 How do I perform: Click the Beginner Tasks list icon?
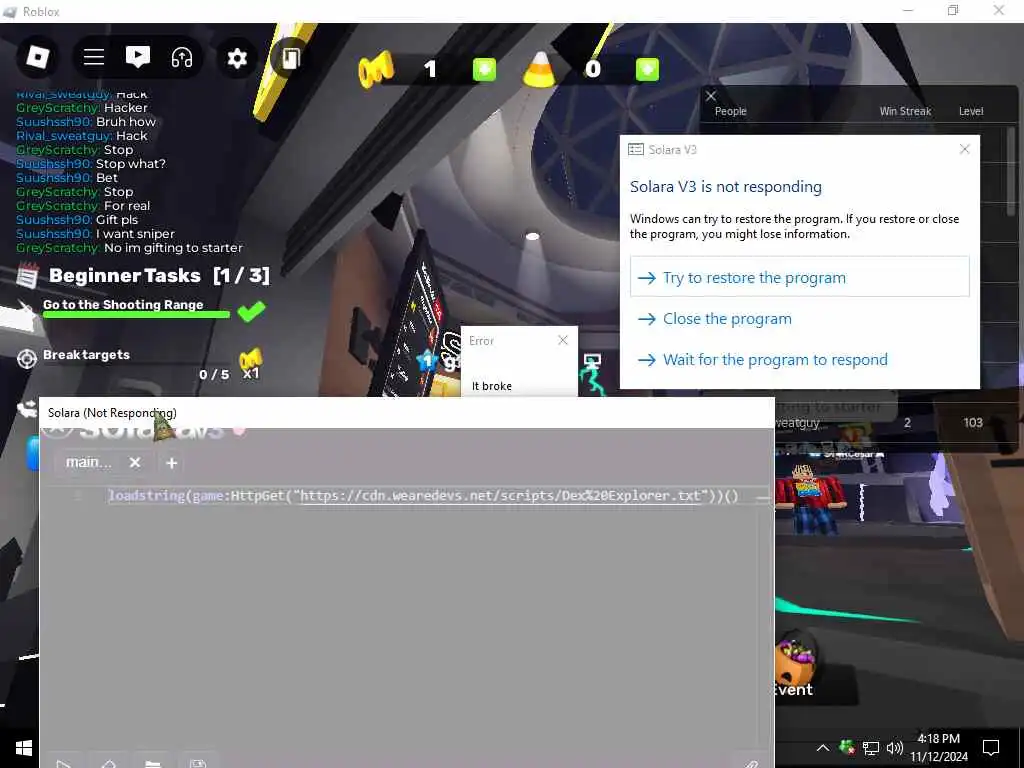click(x=27, y=276)
